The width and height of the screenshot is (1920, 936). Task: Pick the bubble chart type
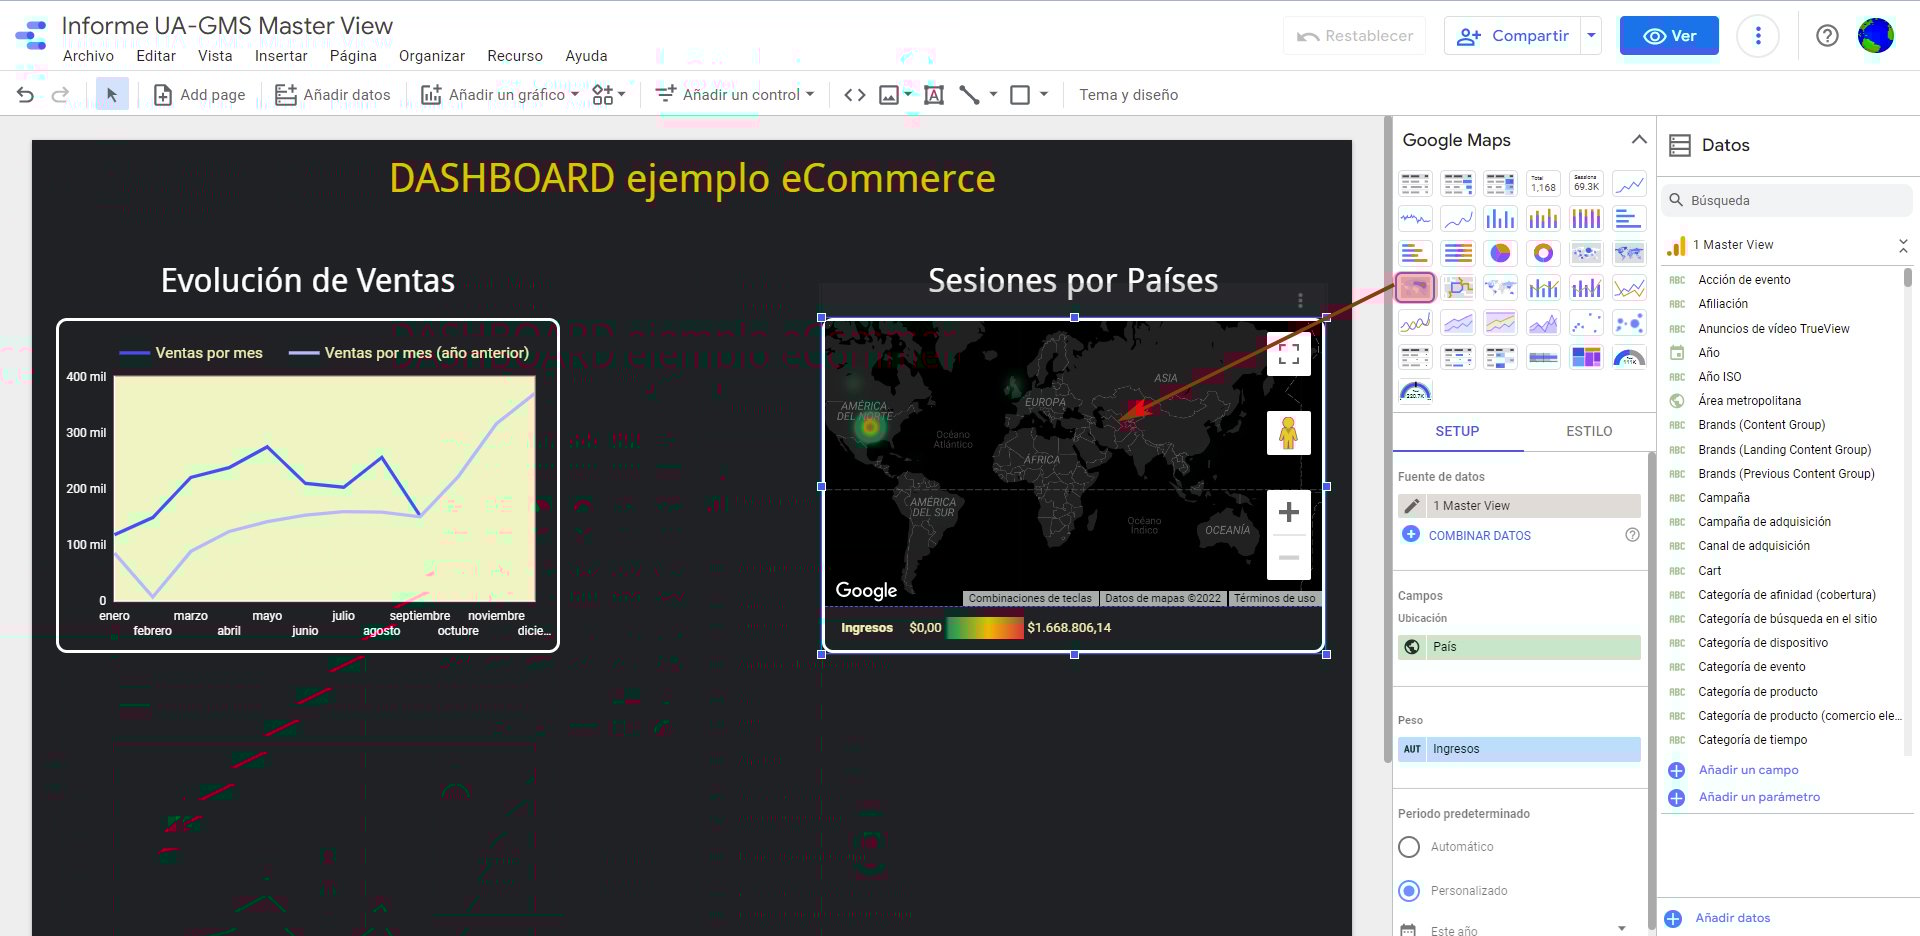tap(1629, 323)
